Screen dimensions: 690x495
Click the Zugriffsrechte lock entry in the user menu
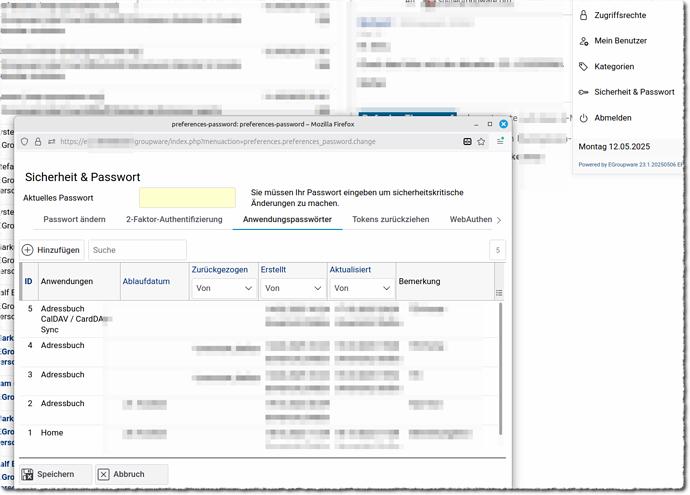[613, 15]
